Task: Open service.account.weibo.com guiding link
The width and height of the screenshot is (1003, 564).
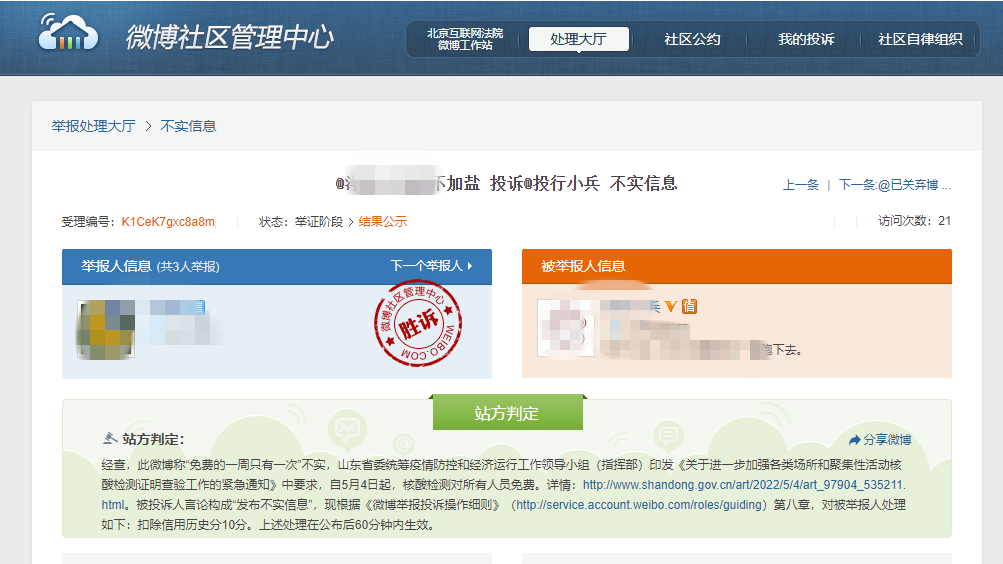Action: click(x=641, y=505)
